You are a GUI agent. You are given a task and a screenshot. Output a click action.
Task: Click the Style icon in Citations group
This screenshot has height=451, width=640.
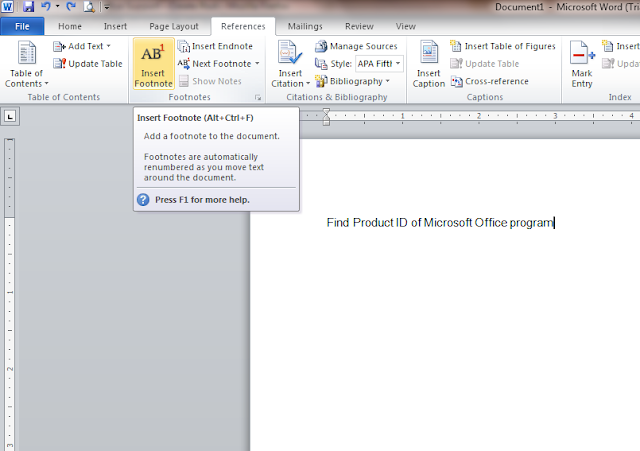tap(321, 64)
